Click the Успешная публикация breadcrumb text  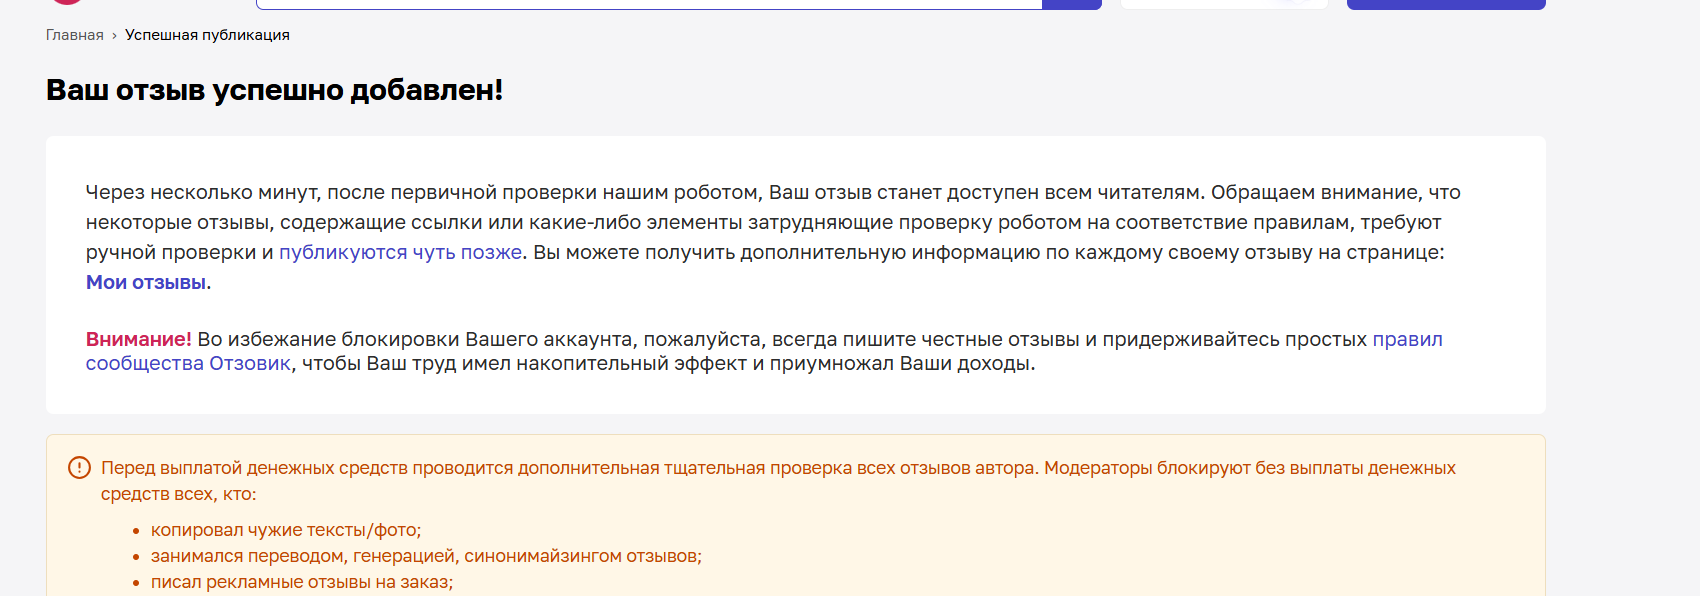(x=207, y=35)
